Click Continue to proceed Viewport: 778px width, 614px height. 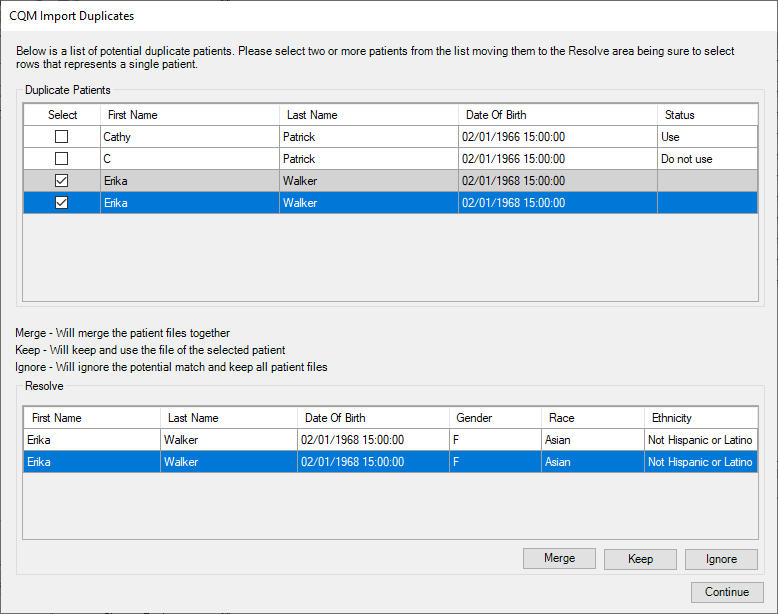pos(726,592)
